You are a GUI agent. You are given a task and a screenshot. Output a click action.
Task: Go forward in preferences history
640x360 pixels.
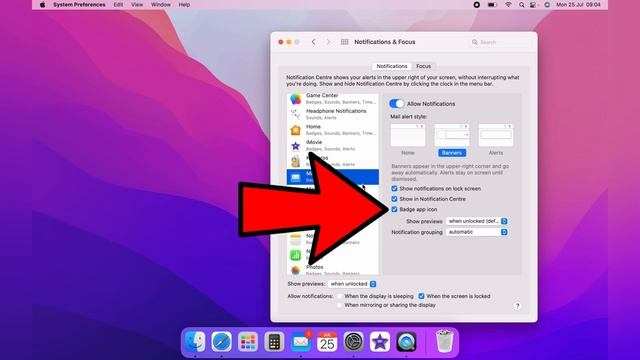pos(328,42)
